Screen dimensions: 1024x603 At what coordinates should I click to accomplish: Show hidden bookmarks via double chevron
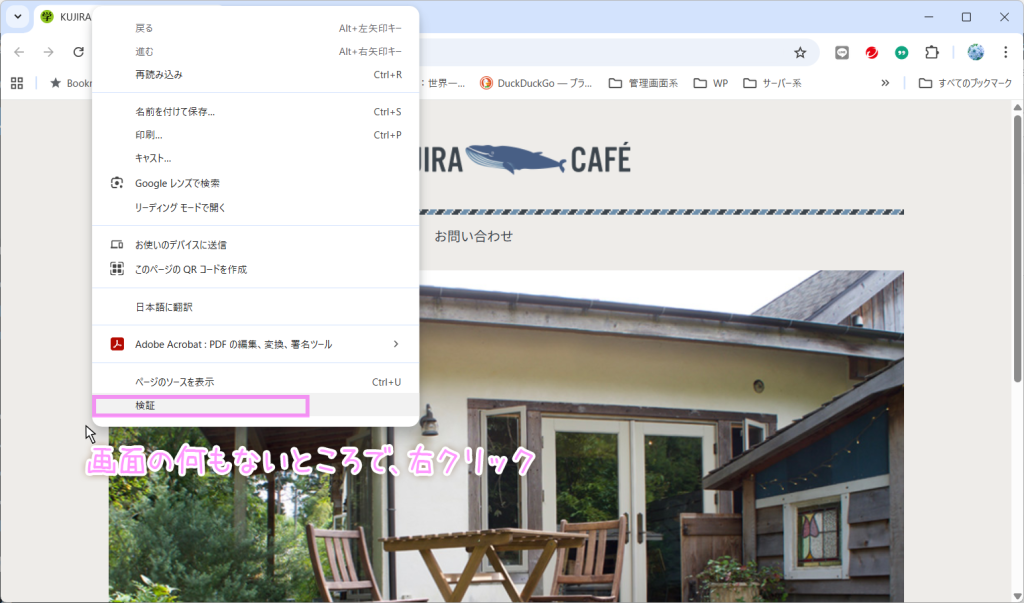tap(885, 83)
